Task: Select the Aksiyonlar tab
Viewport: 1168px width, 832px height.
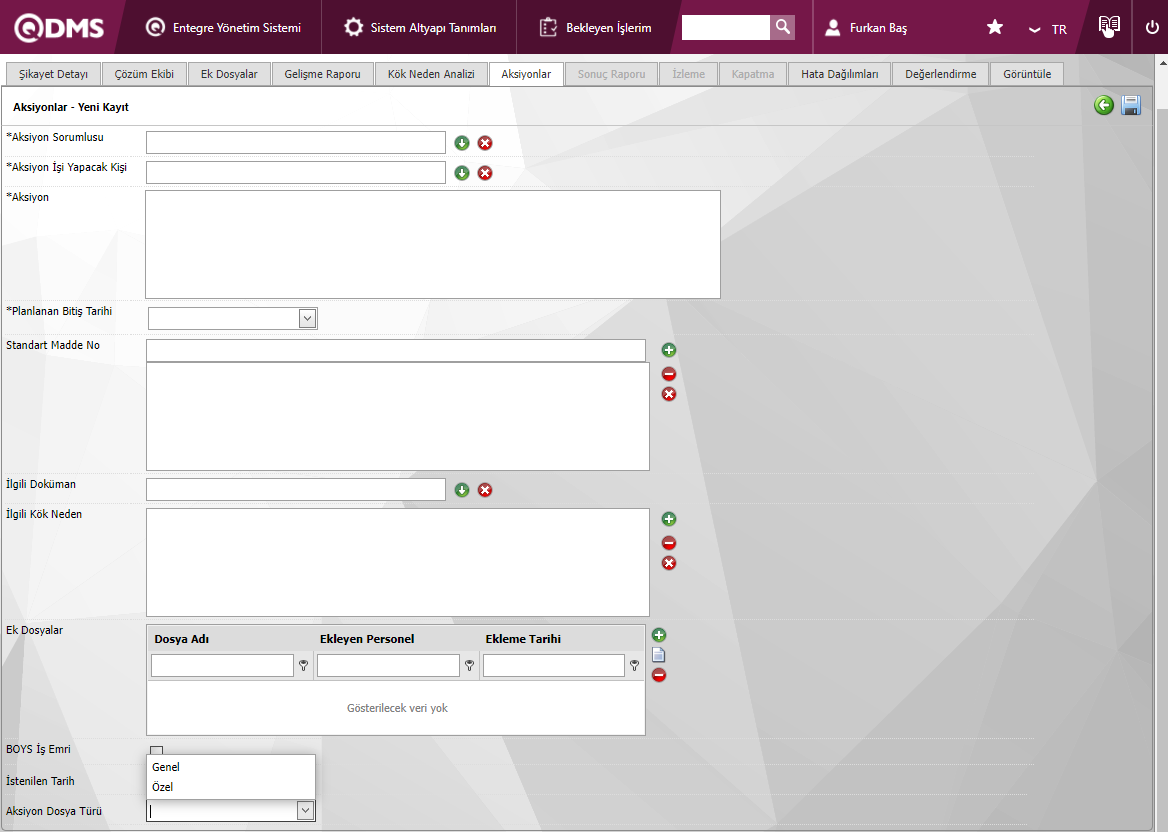Action: pyautogui.click(x=526, y=74)
